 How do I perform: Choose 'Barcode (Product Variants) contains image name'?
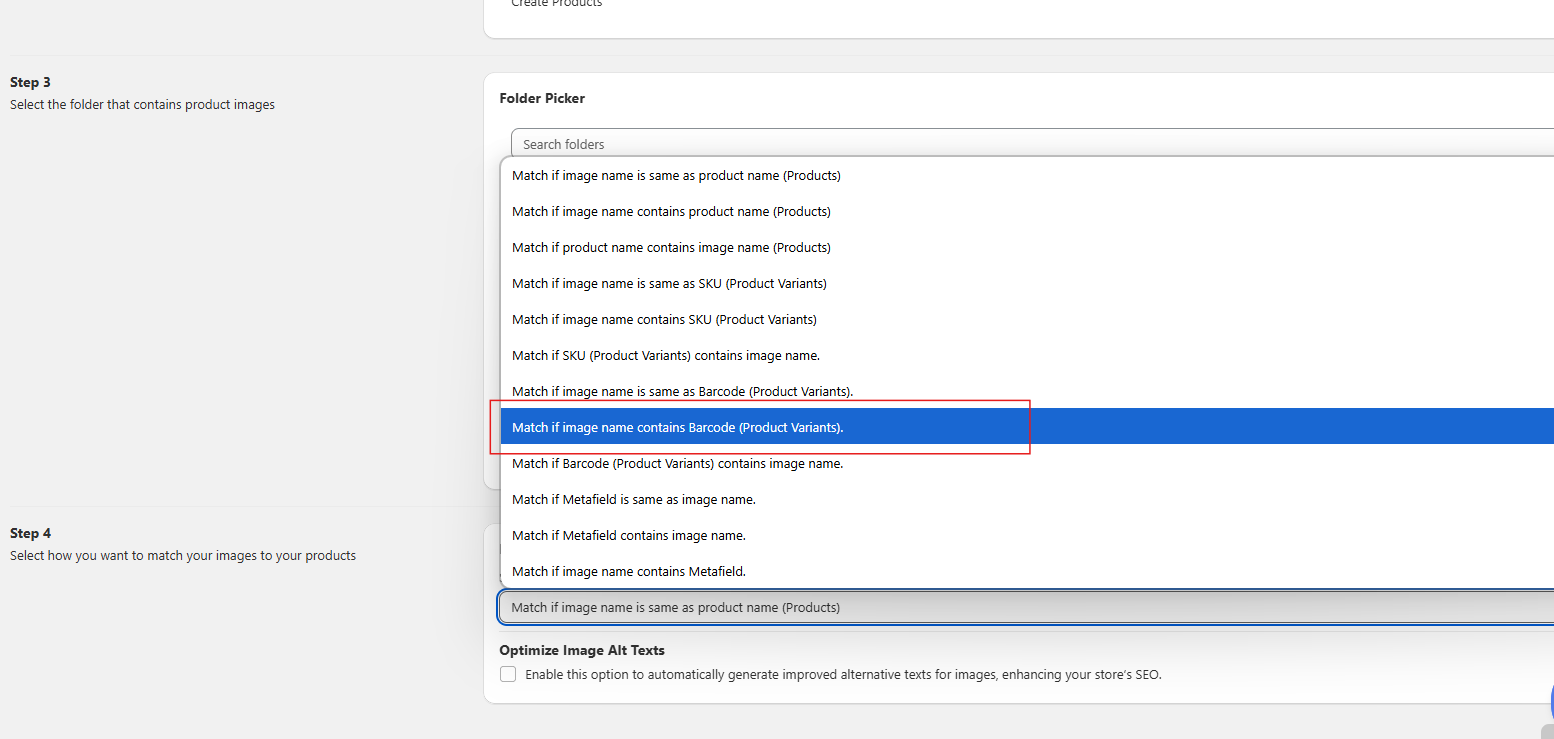coord(677,464)
